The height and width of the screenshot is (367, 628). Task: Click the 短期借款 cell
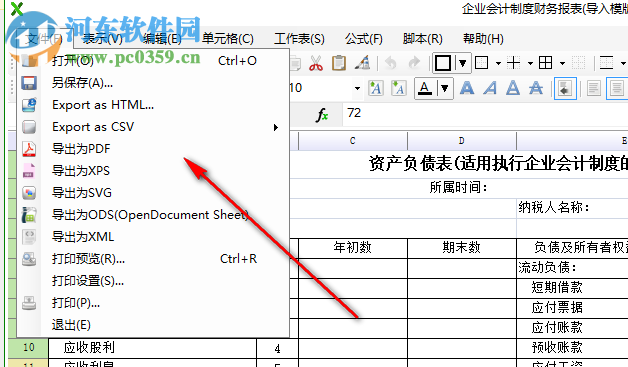[x=573, y=288]
